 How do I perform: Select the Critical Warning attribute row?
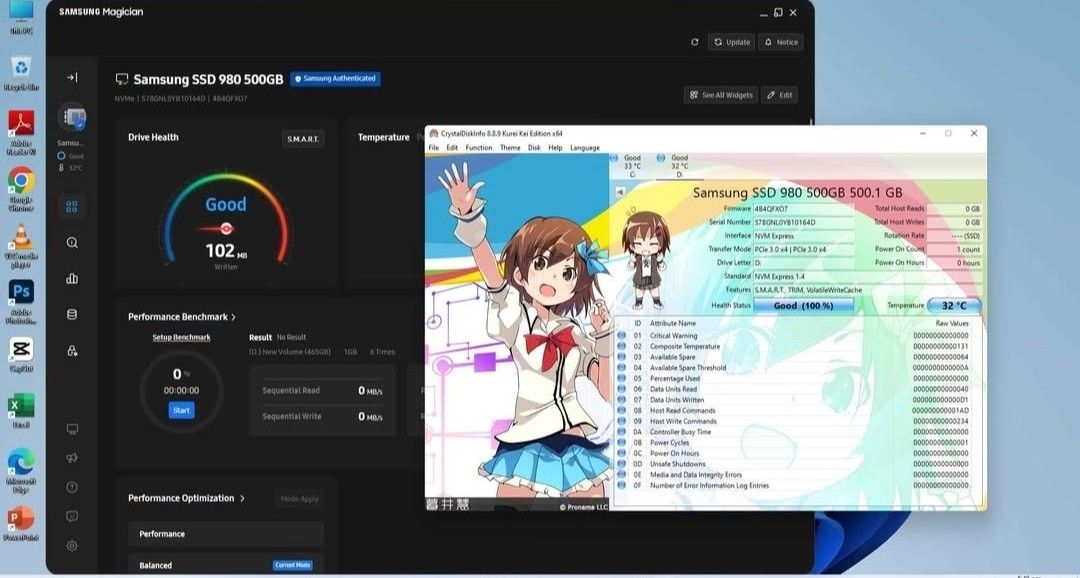tap(794, 336)
